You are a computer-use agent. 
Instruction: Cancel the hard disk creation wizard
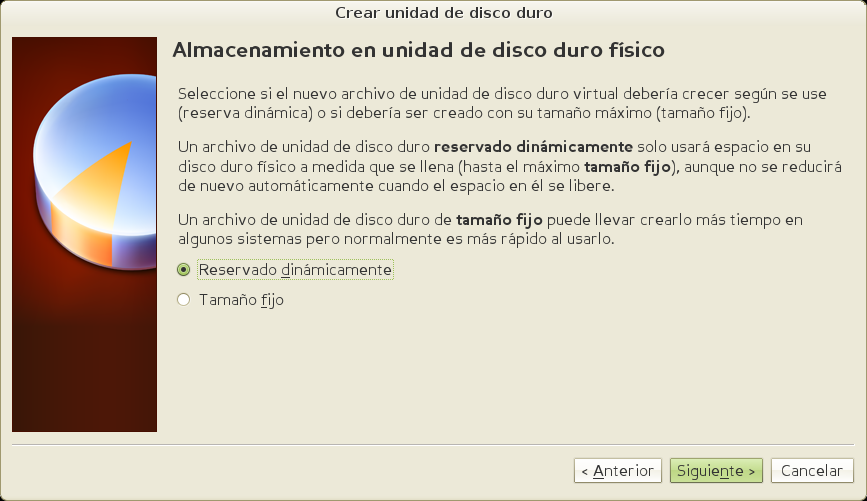[812, 471]
